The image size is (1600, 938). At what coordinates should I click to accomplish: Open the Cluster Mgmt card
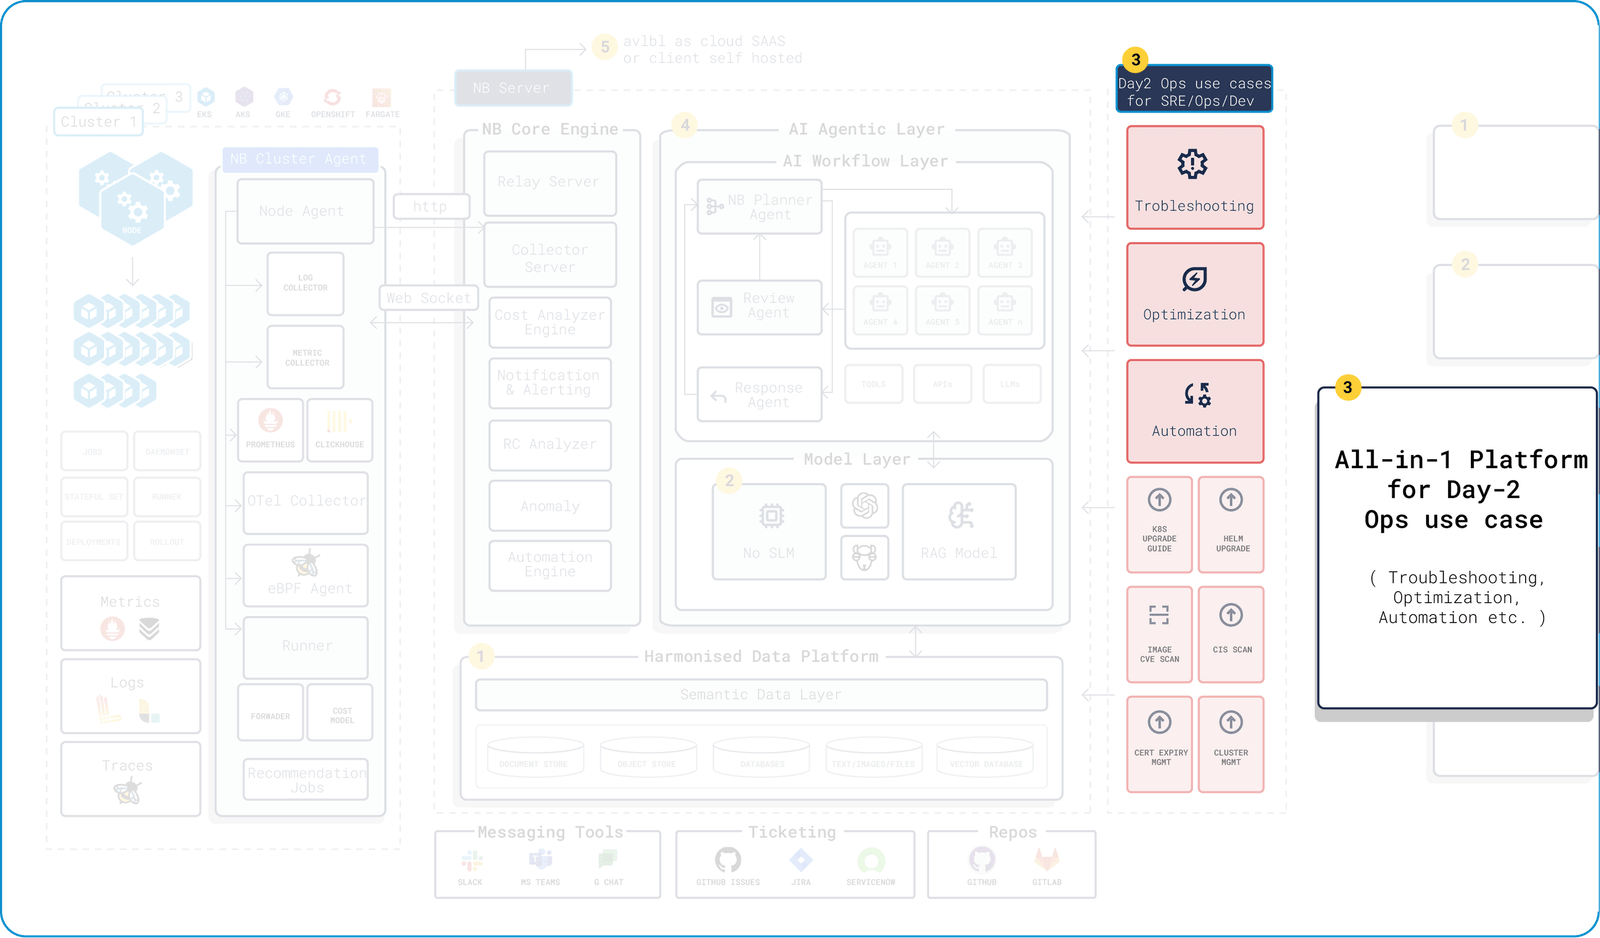coord(1231,744)
